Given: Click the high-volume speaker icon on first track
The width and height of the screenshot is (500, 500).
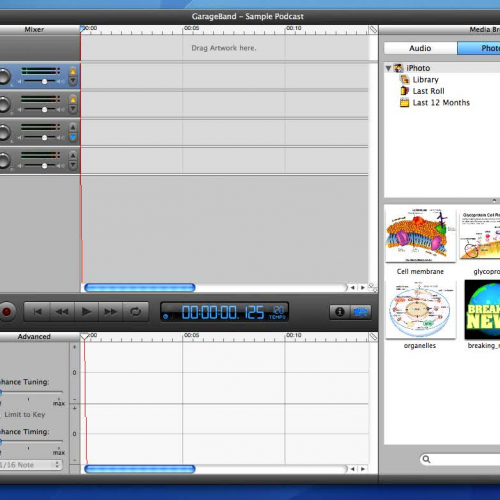Looking at the screenshot, I should [x=61, y=81].
